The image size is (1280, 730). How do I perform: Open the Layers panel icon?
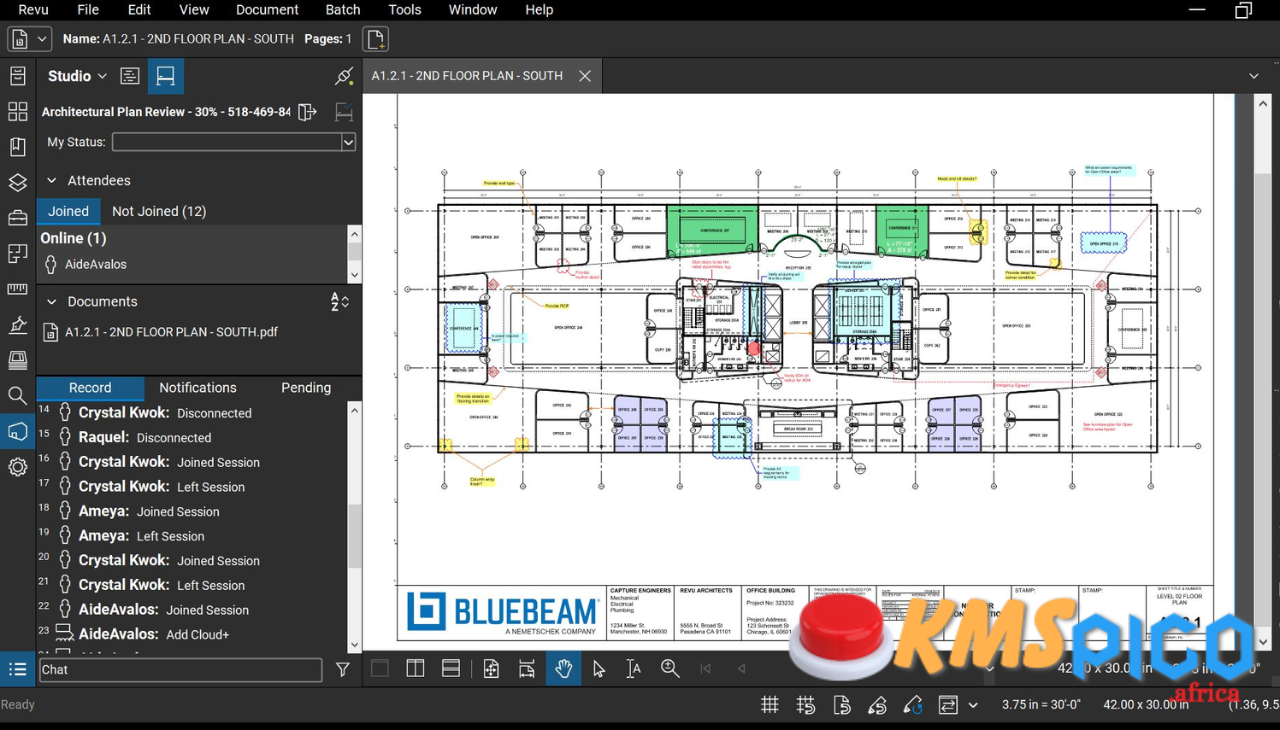[17, 183]
